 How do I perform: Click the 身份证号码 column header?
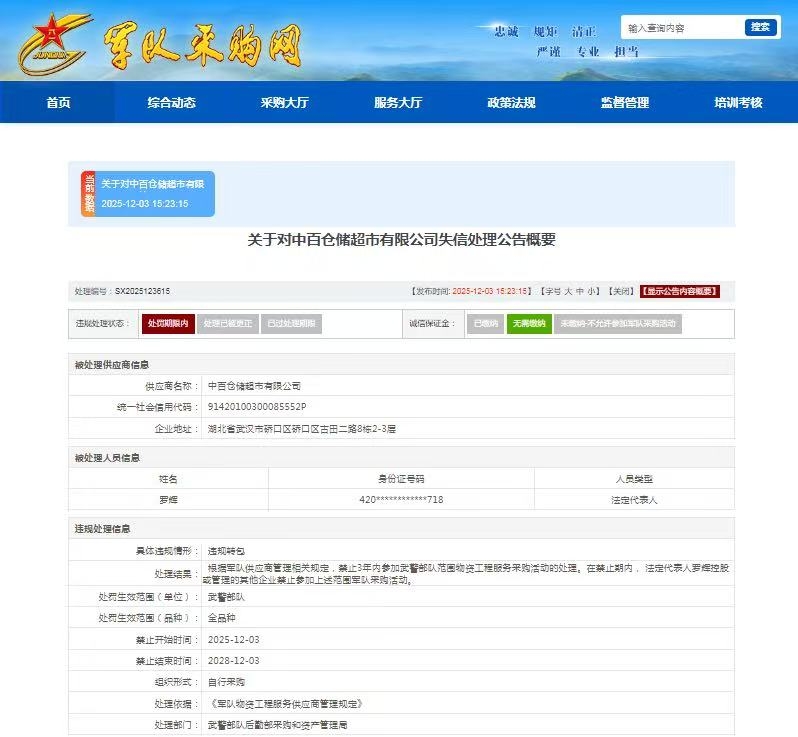(401, 479)
